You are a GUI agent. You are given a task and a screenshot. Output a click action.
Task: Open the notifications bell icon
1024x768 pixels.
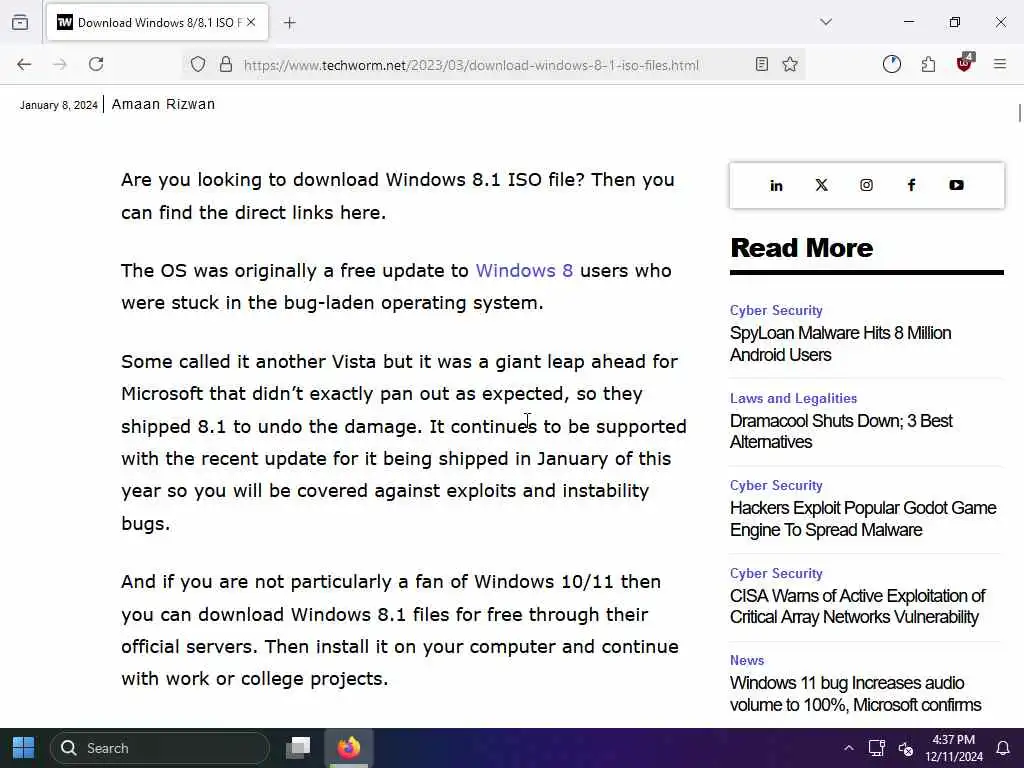coord(1003,748)
